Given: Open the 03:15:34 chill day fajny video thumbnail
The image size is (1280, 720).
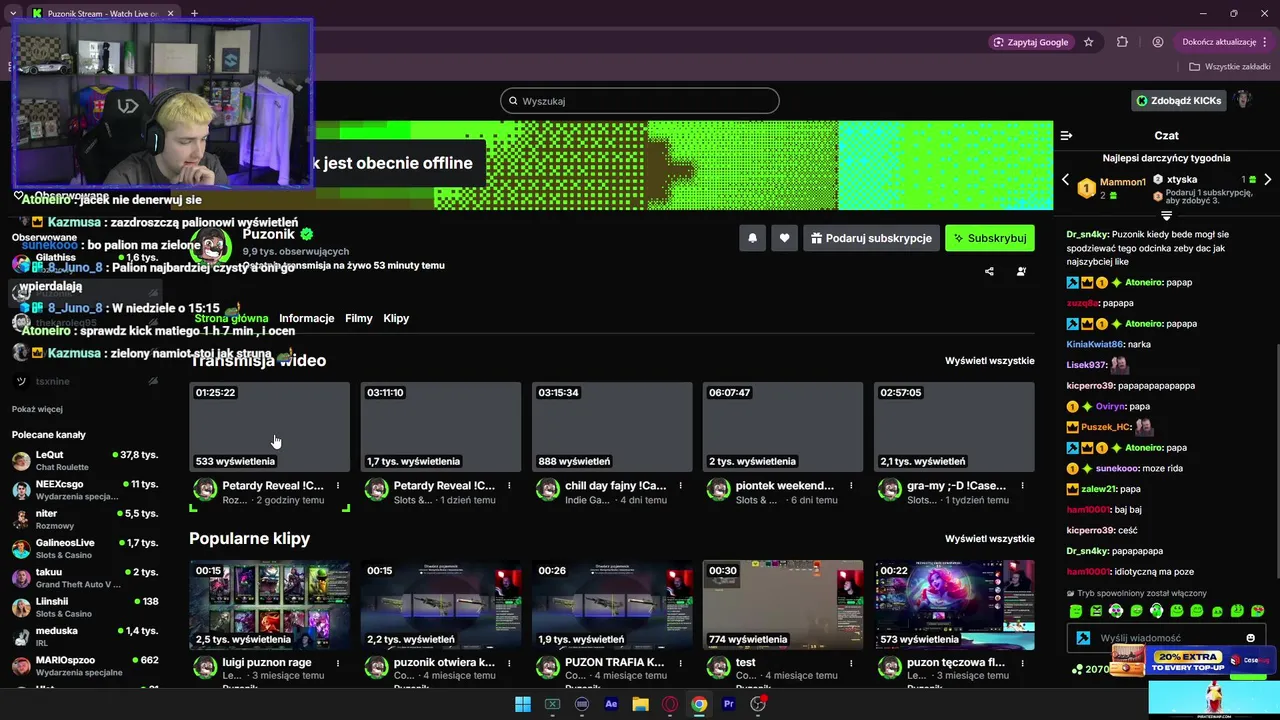Looking at the screenshot, I should click(612, 427).
